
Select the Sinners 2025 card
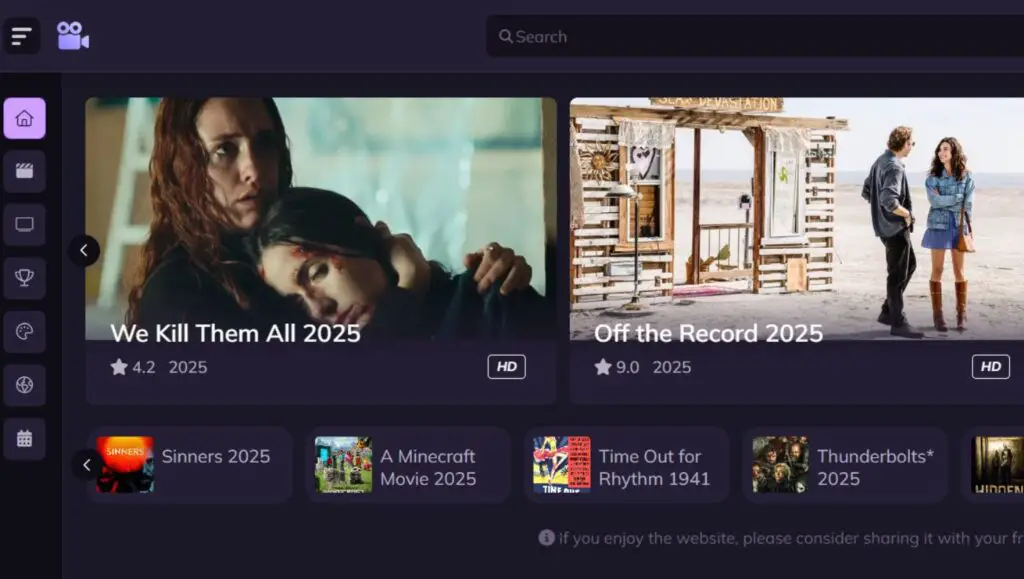(190, 464)
